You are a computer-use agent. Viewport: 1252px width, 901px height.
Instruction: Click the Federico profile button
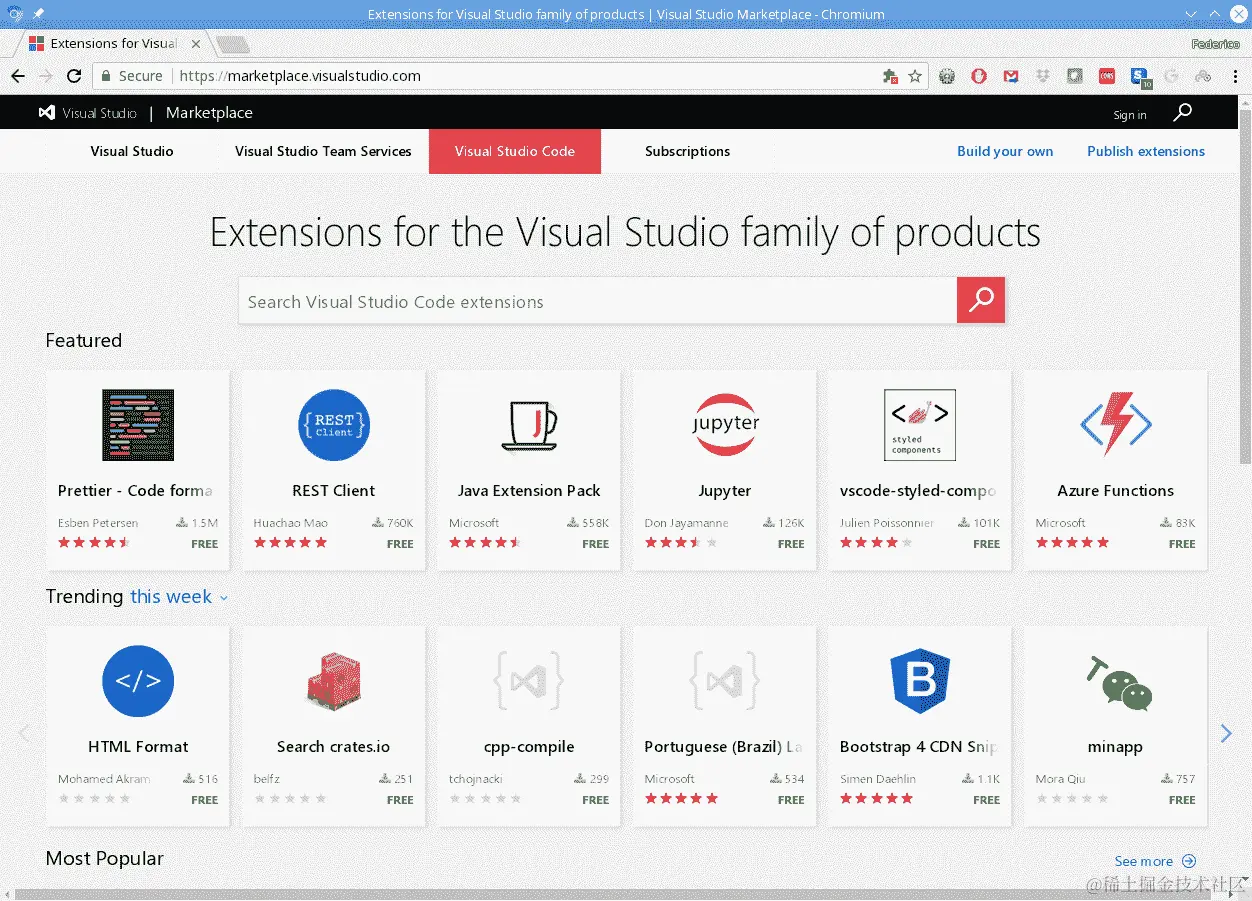[1215, 44]
